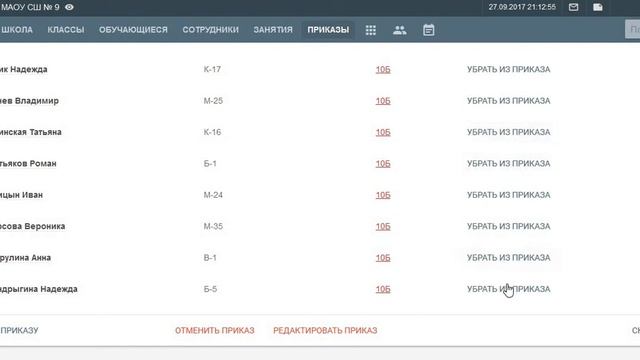This screenshot has height=360, width=640.
Task: Open the mail envelope icon in top bar
Action: click(x=573, y=7)
